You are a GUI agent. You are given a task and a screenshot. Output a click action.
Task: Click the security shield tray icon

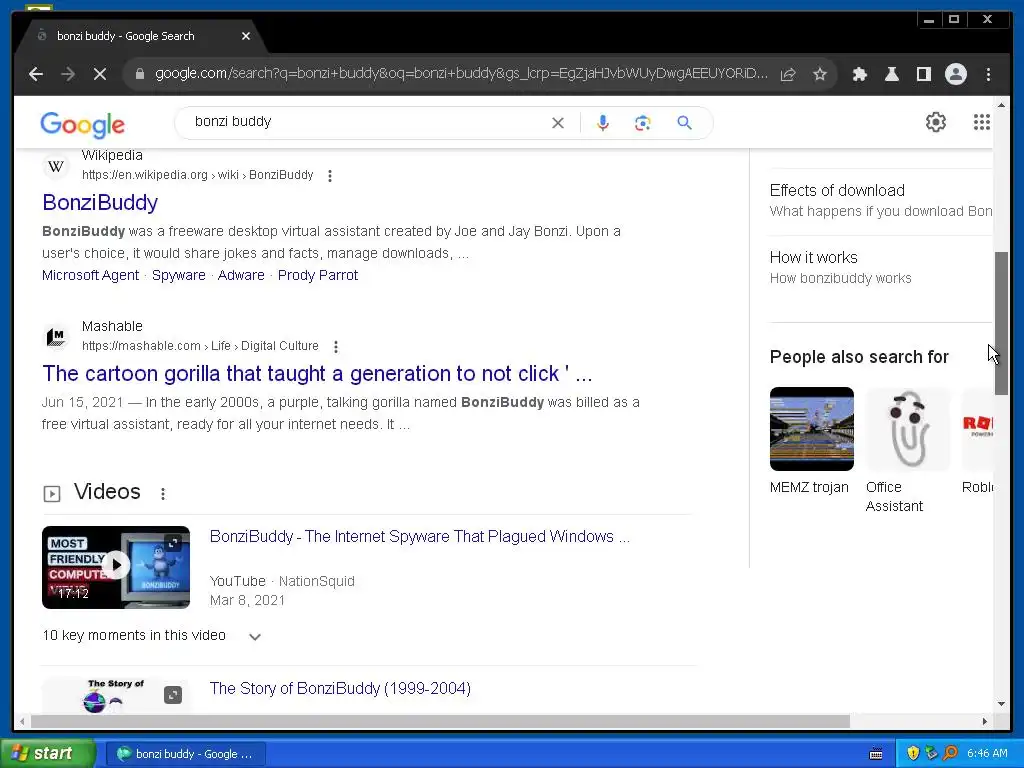pyautogui.click(x=913, y=754)
